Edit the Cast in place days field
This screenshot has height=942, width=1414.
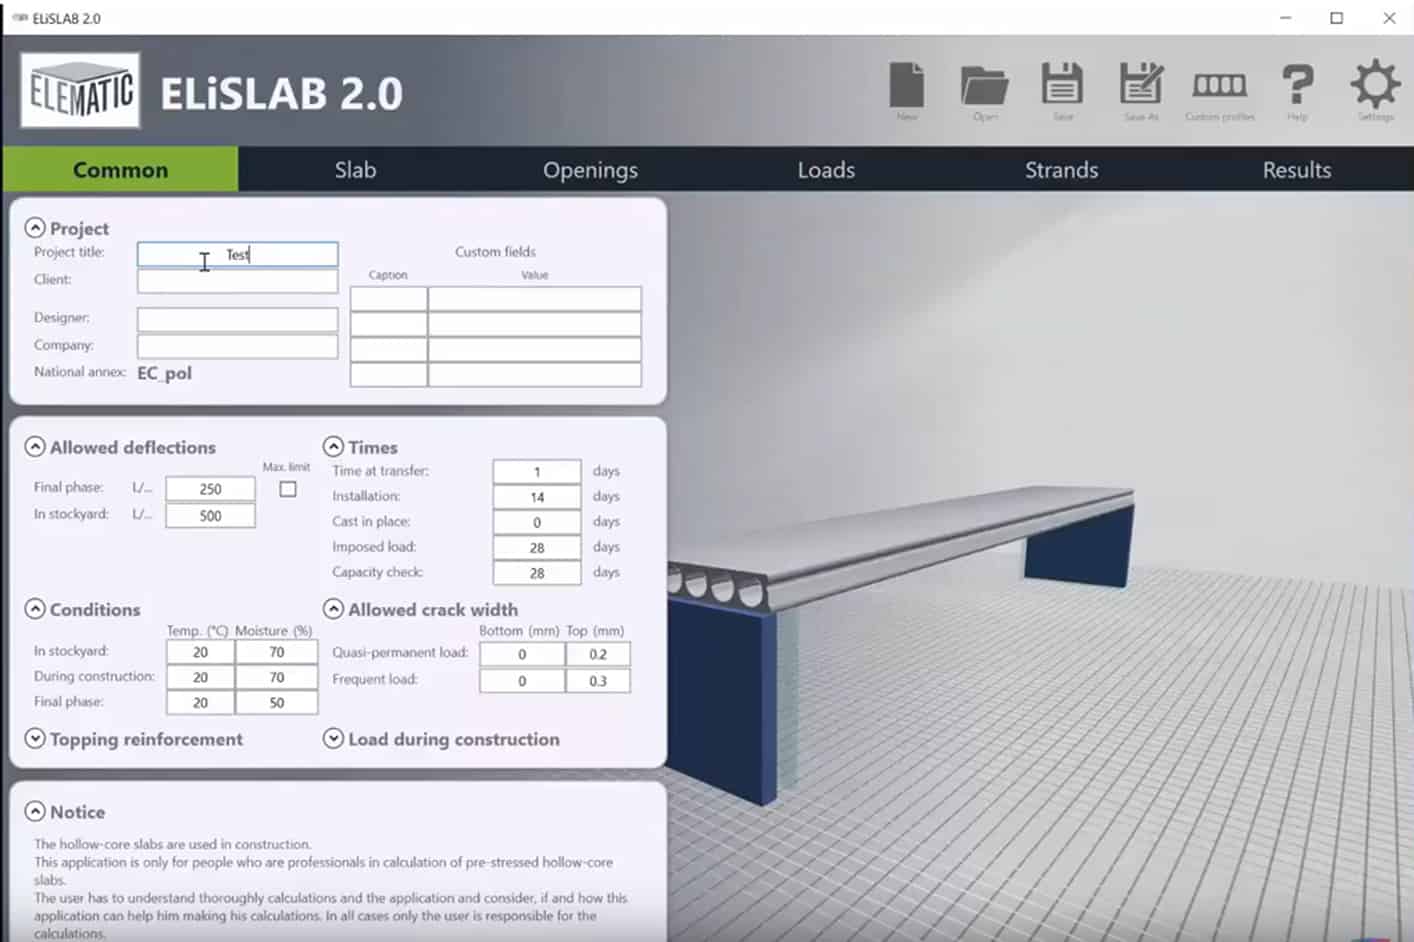(537, 522)
